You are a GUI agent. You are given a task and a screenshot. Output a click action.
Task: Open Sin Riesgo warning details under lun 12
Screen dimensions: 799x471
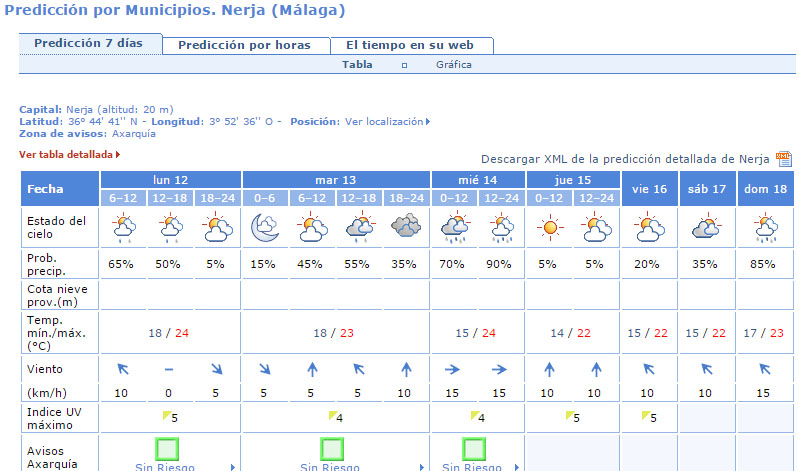tap(166, 466)
